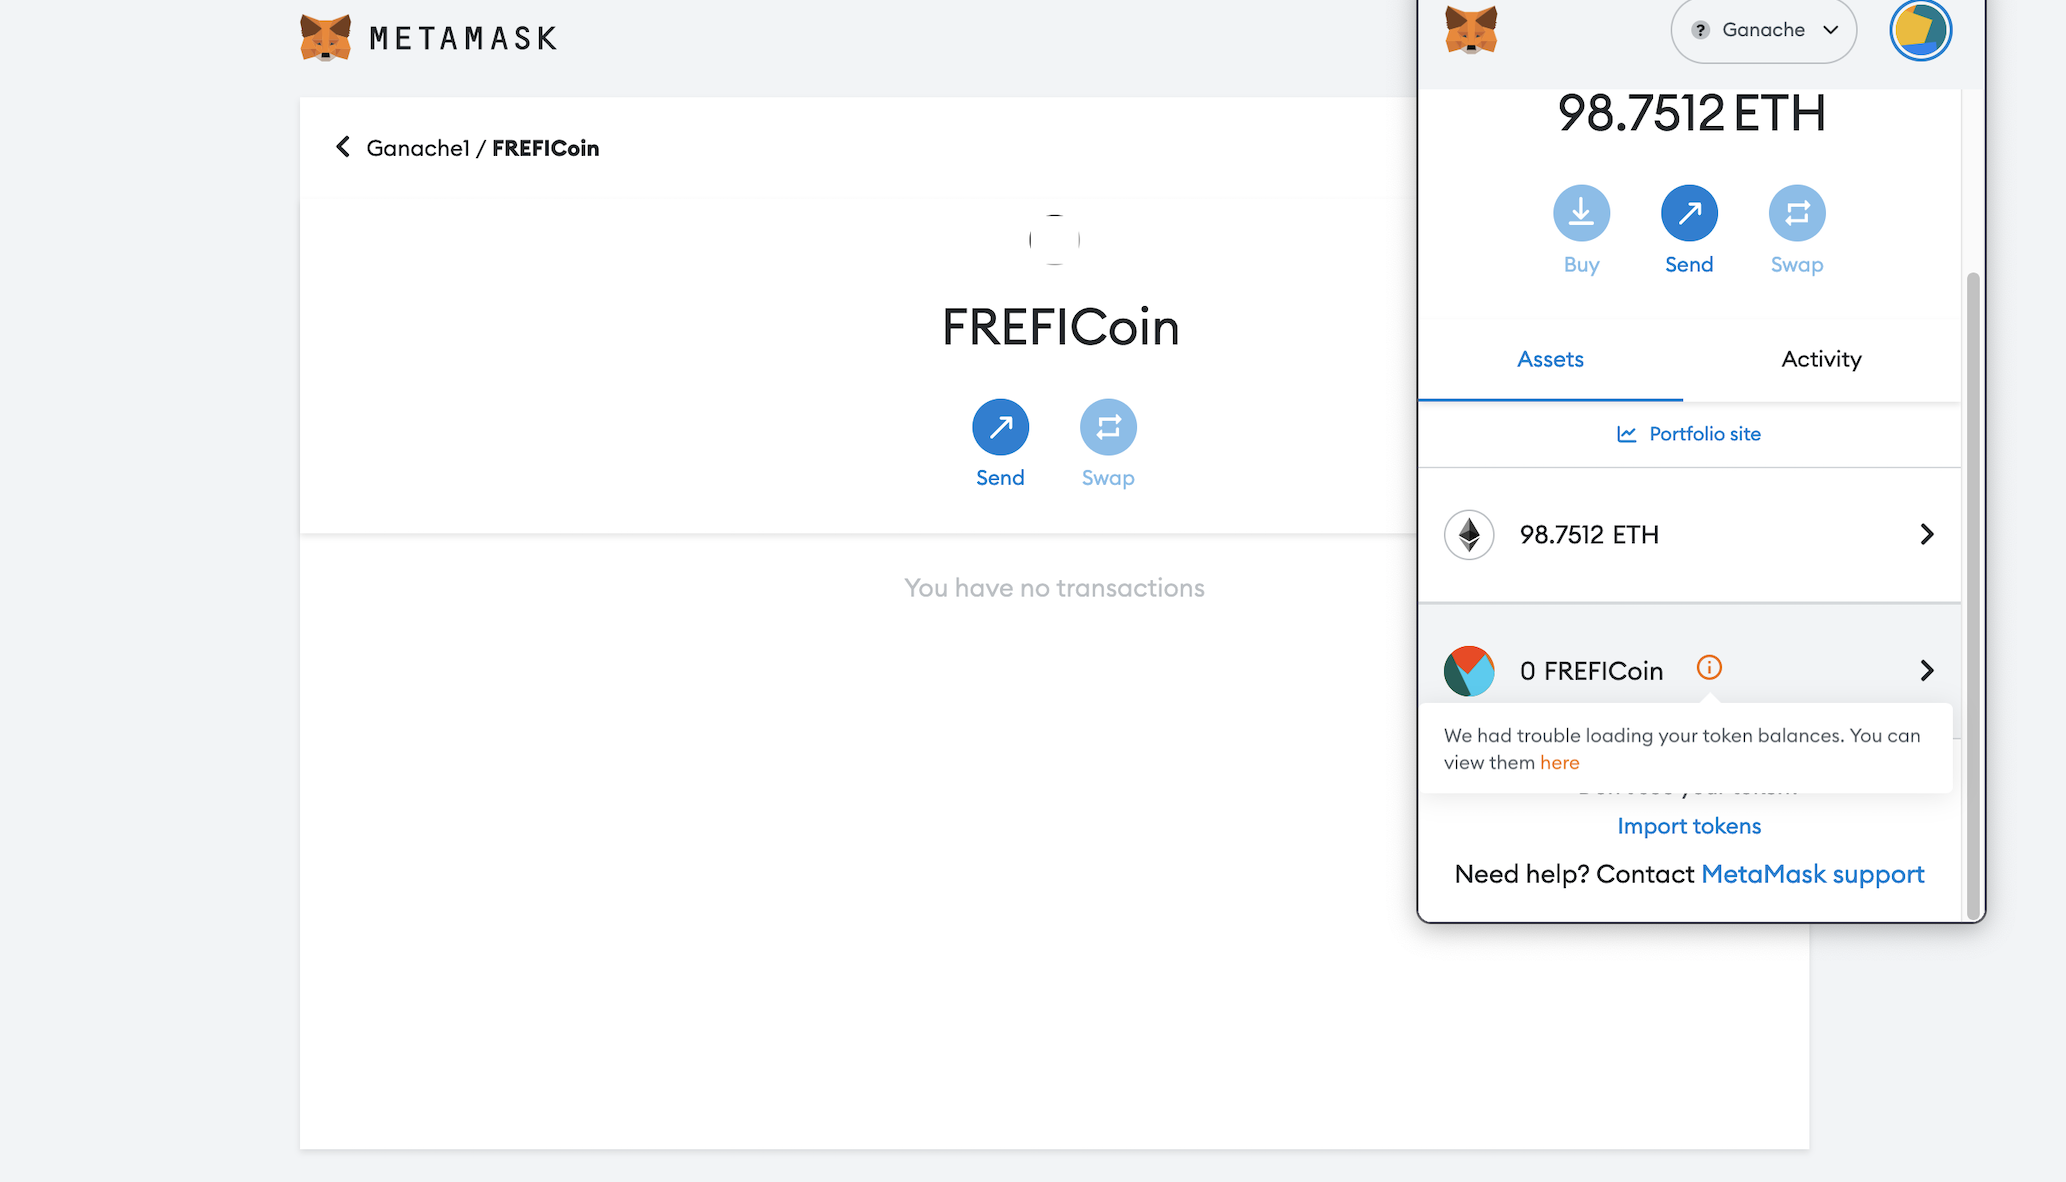Screen dimensions: 2066x1182
Task: Click the orange 'here' link in tooltip
Action: click(1559, 763)
